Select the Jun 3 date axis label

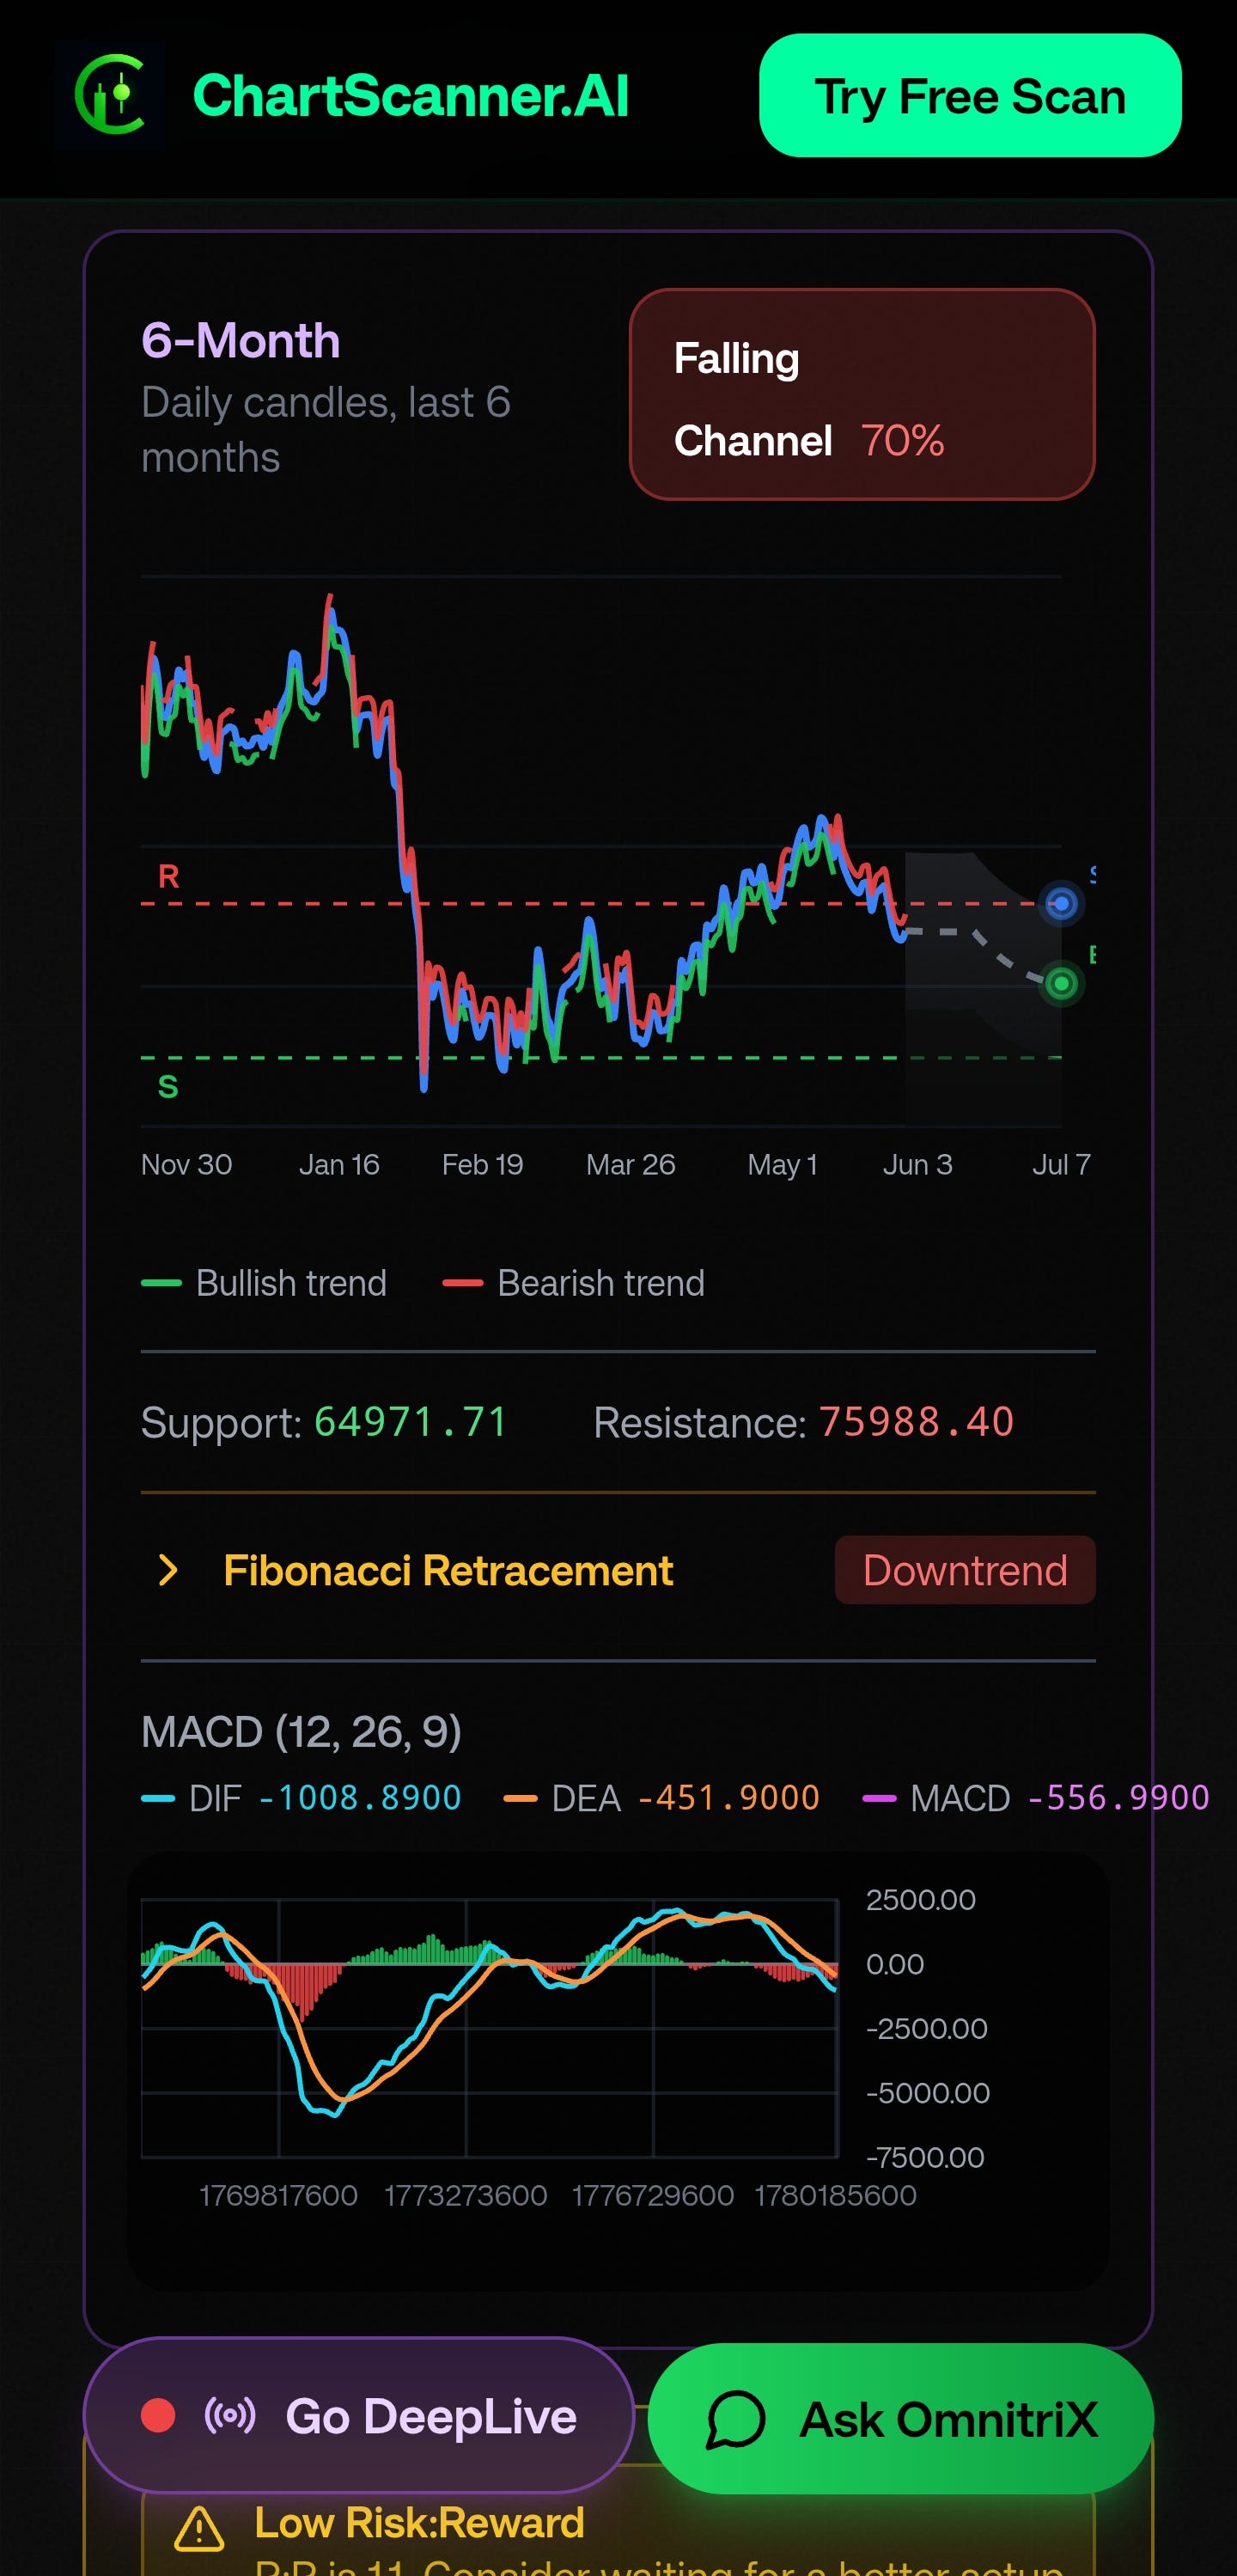[917, 1164]
